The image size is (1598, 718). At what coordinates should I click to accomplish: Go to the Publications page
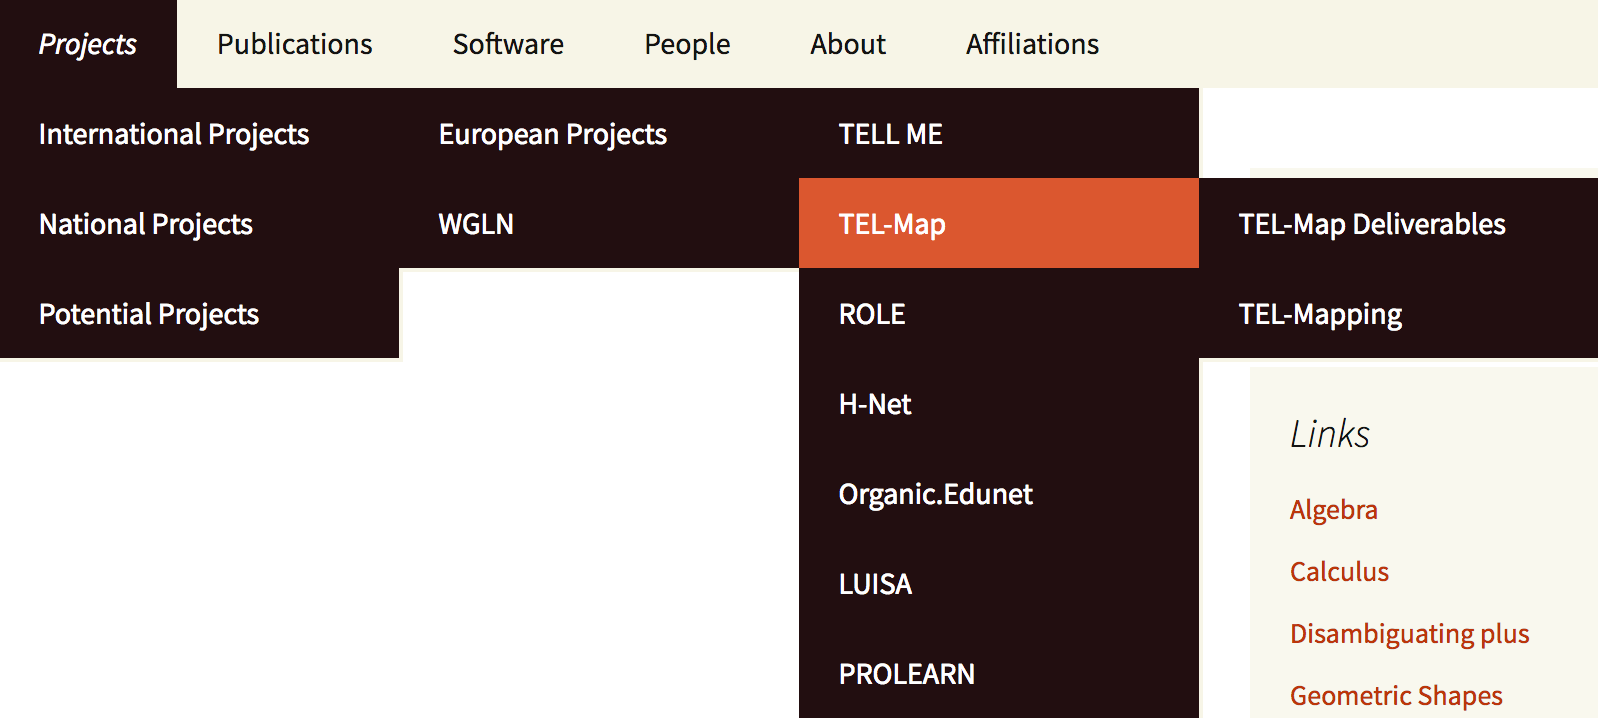[294, 44]
